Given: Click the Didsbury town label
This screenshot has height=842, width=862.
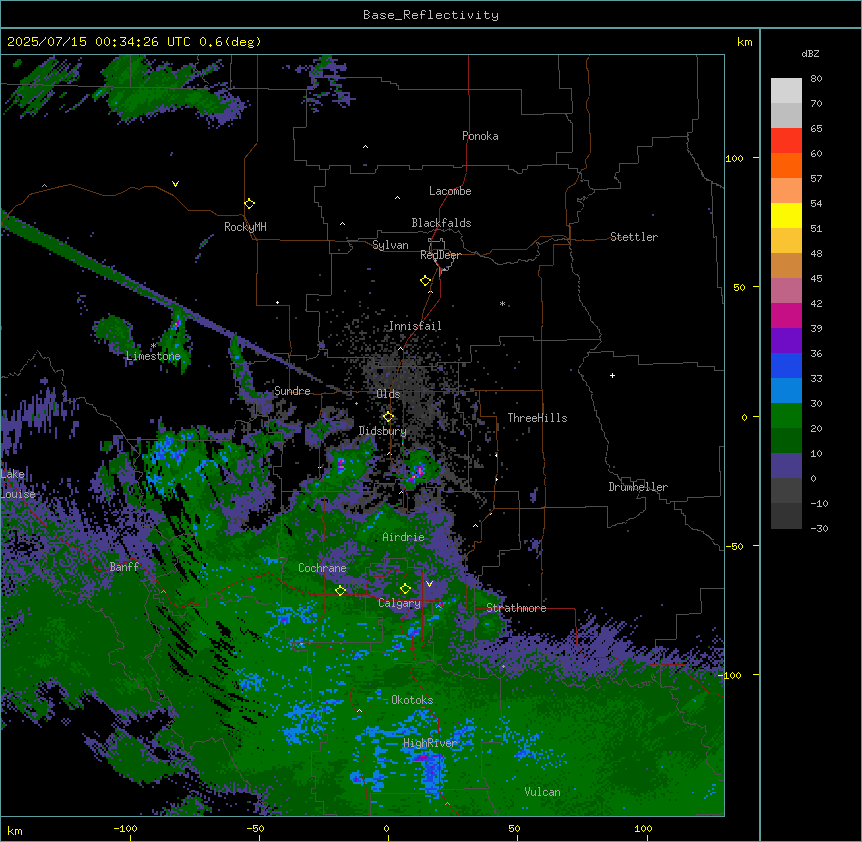Looking at the screenshot, I should point(382,431).
